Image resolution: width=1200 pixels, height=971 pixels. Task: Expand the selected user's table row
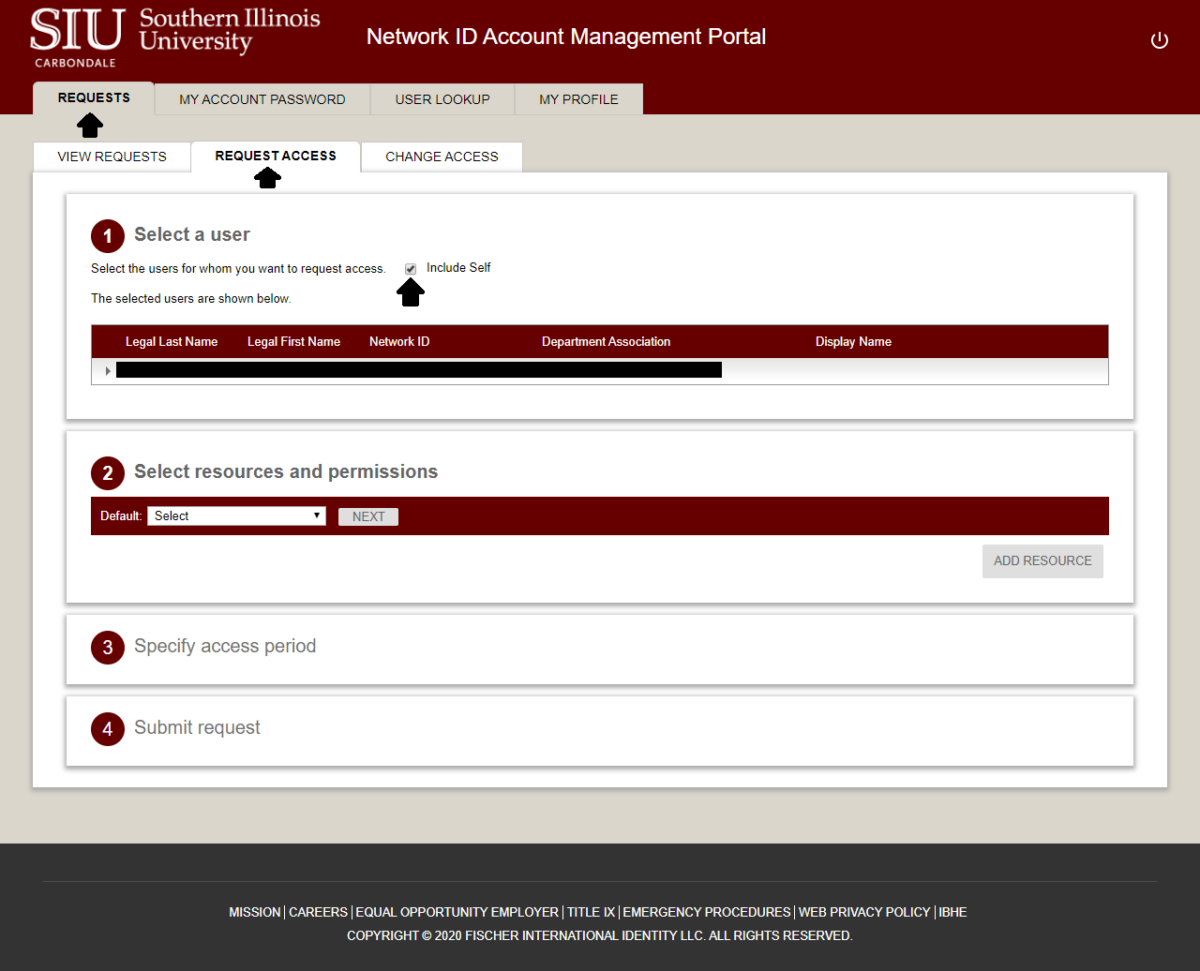point(107,370)
